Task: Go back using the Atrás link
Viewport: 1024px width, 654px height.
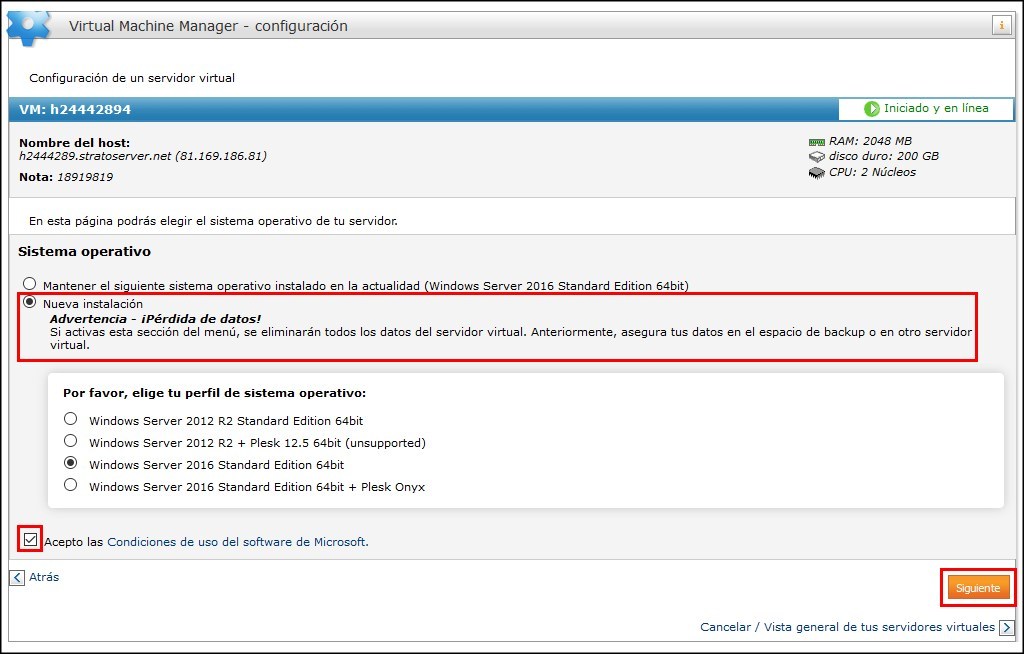Action: pyautogui.click(x=44, y=576)
